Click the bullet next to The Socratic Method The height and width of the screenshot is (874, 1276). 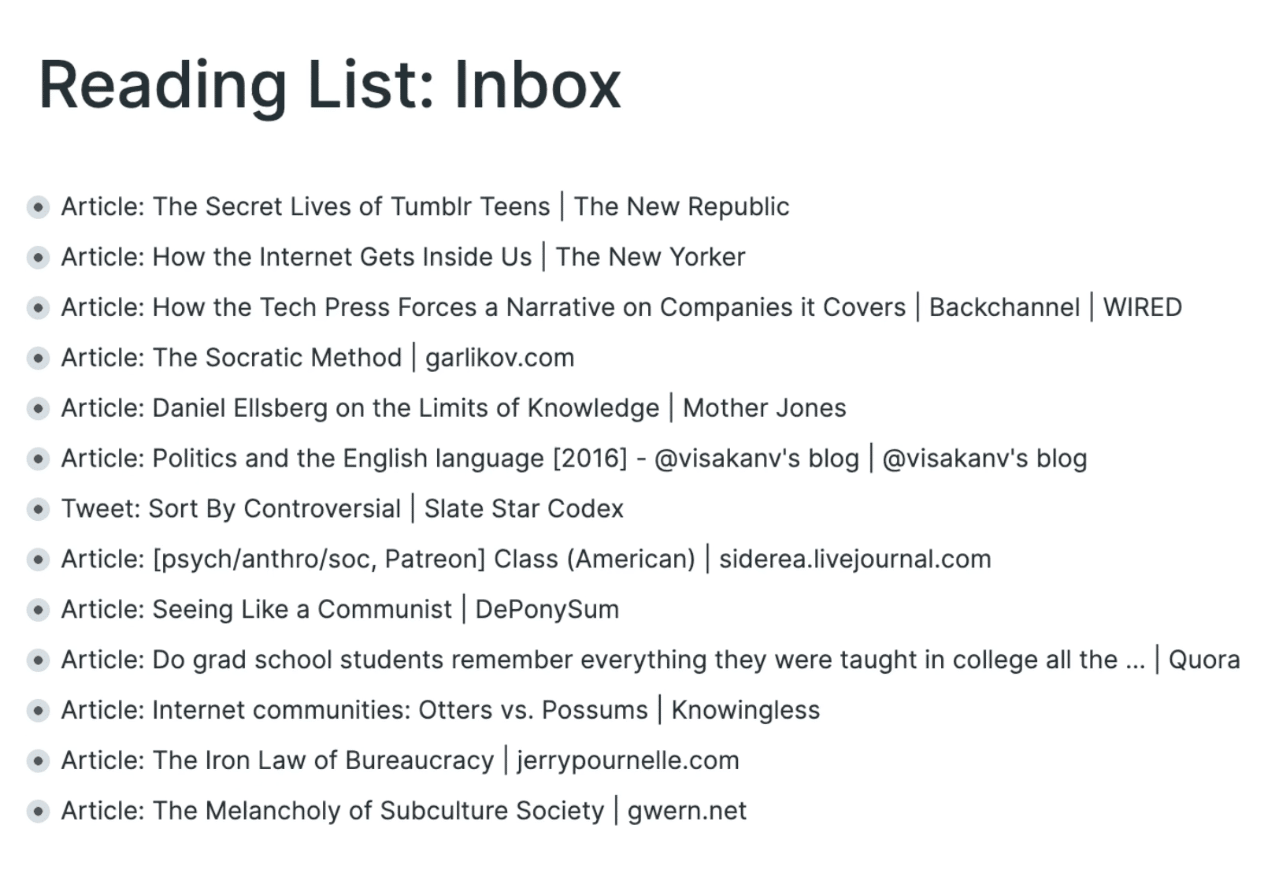pyautogui.click(x=38, y=358)
